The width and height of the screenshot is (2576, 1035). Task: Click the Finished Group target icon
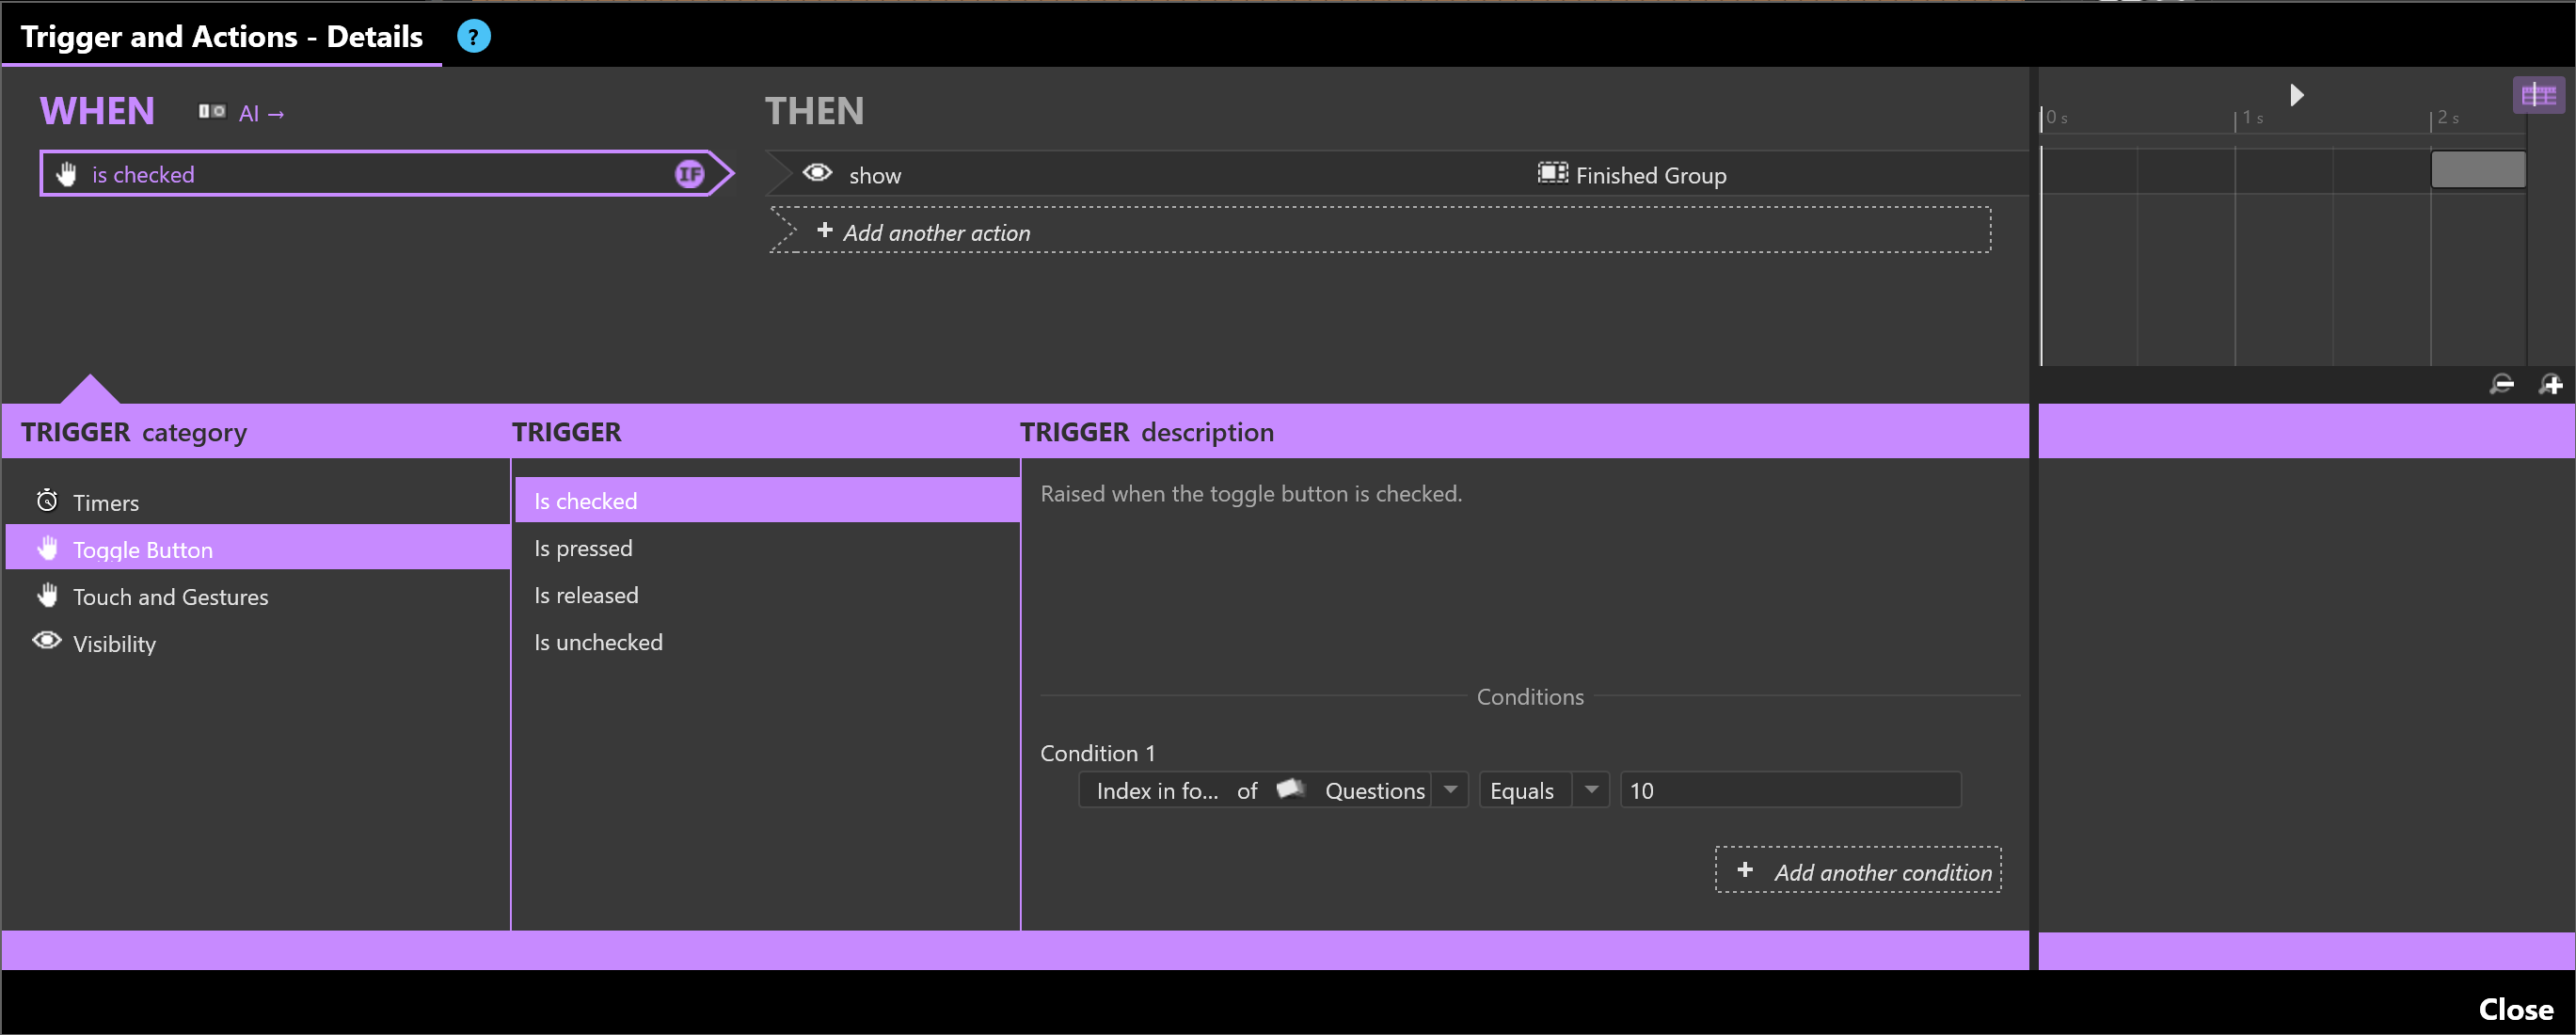[x=1552, y=174]
